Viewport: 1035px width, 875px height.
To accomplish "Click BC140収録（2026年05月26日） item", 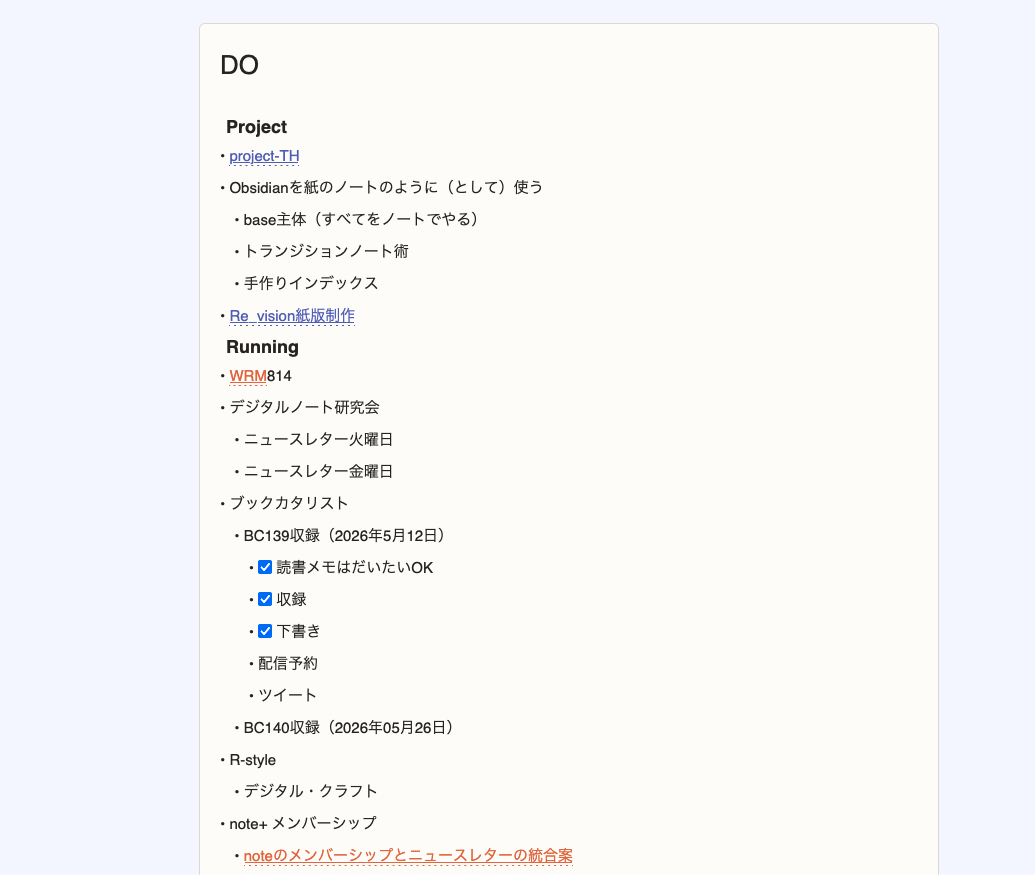I will click(x=349, y=728).
